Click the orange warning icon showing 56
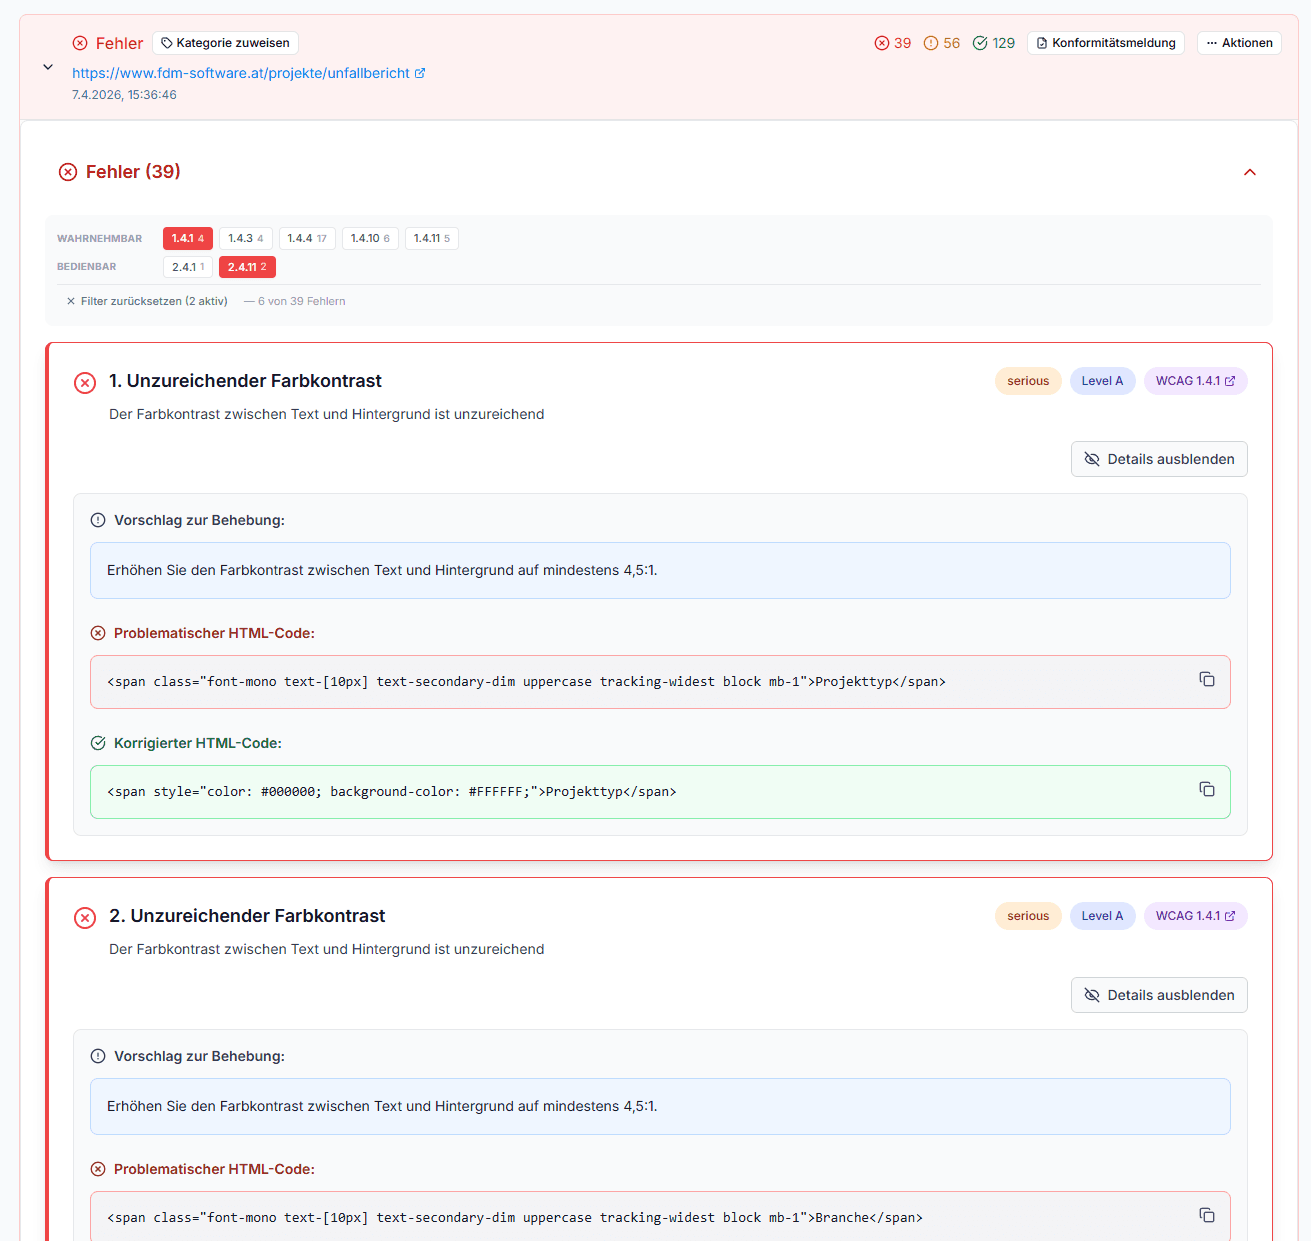 tap(930, 43)
